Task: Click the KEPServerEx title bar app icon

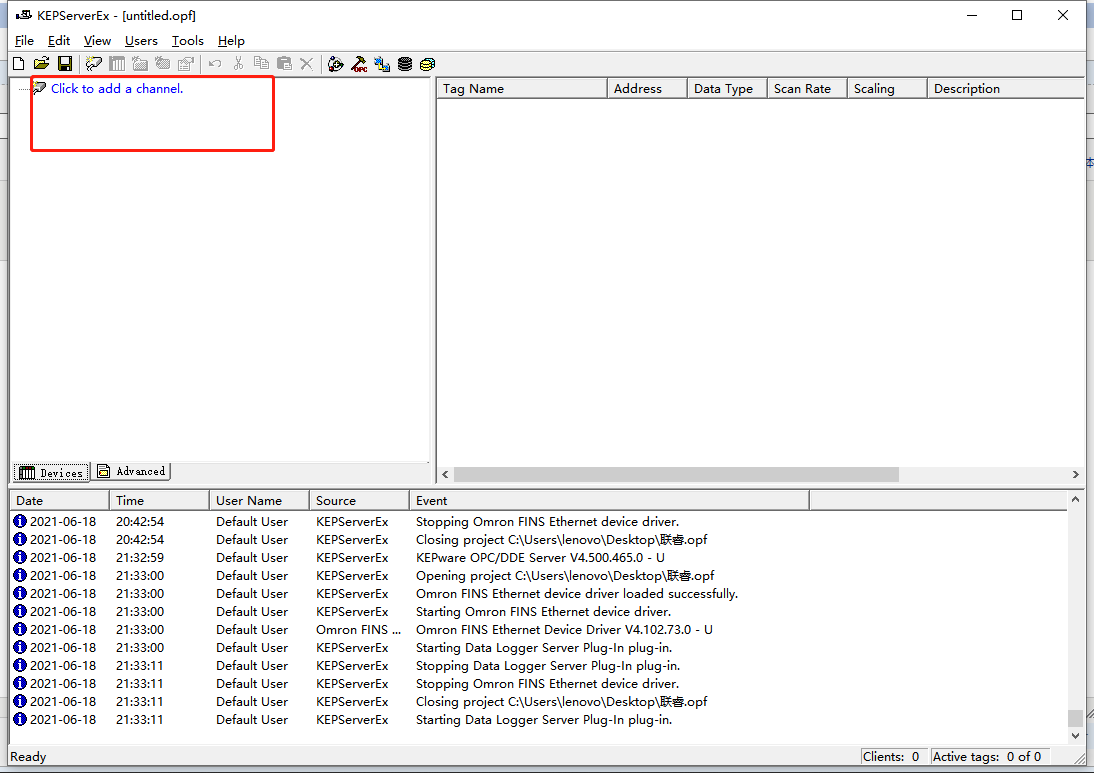Action: tap(24, 15)
